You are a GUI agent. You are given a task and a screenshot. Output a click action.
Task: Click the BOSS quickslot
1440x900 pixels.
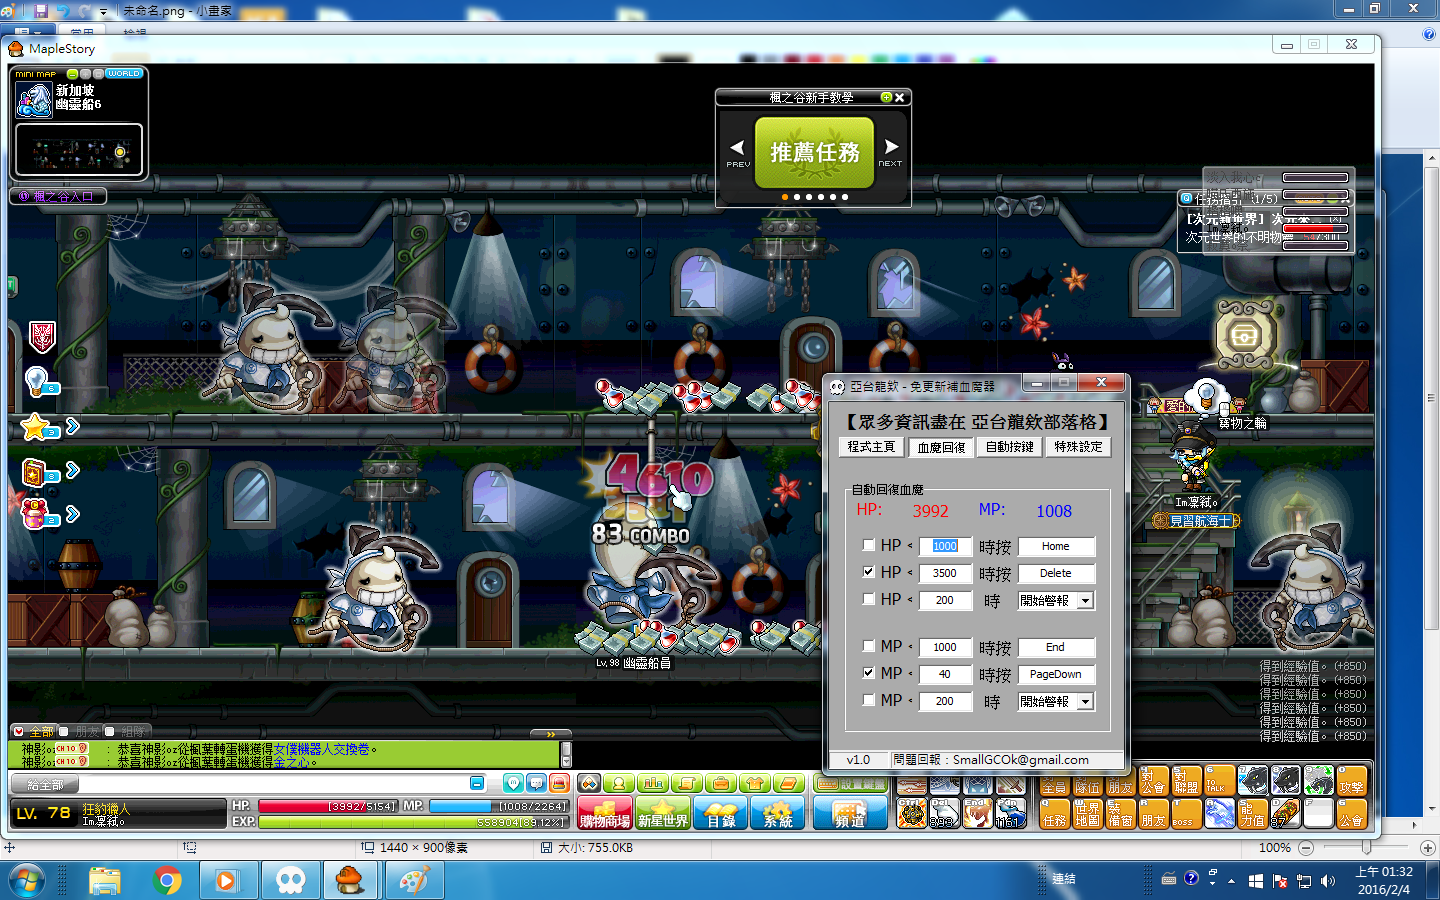coord(1186,813)
